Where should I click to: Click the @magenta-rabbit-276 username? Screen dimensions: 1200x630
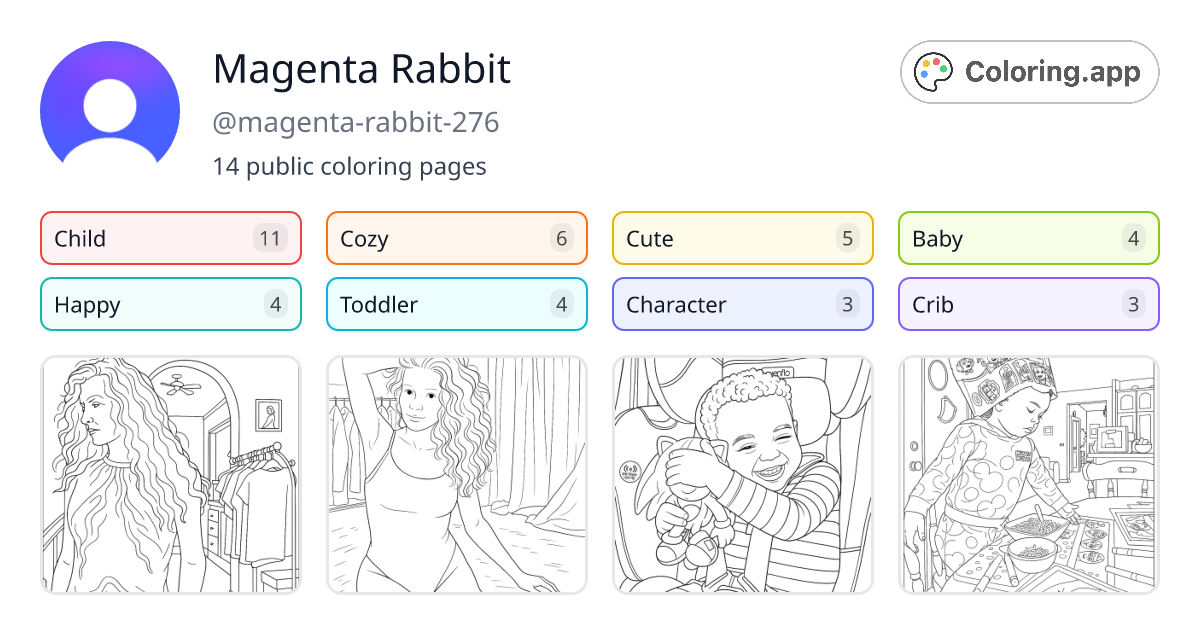356,122
